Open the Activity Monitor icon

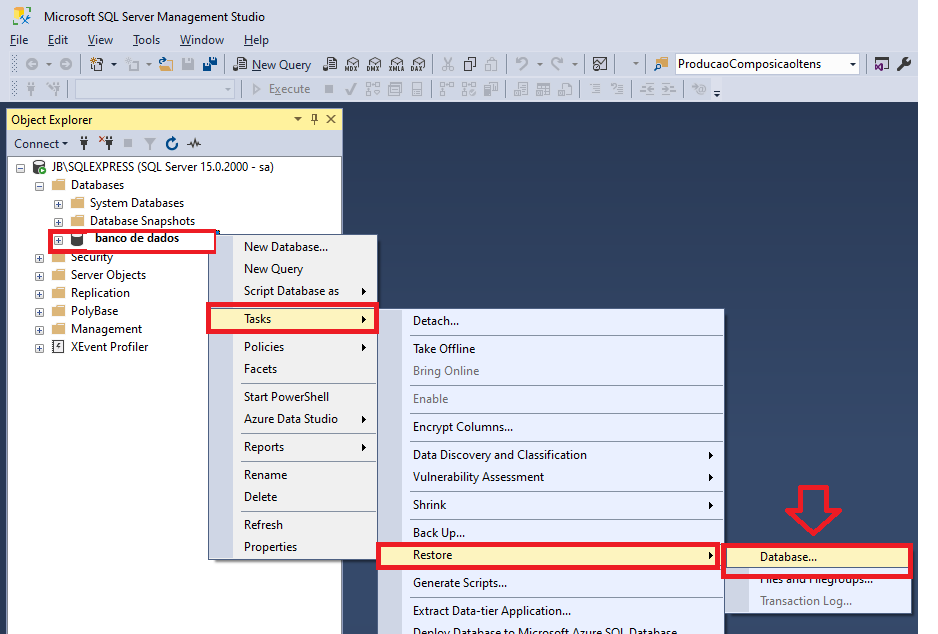599,64
